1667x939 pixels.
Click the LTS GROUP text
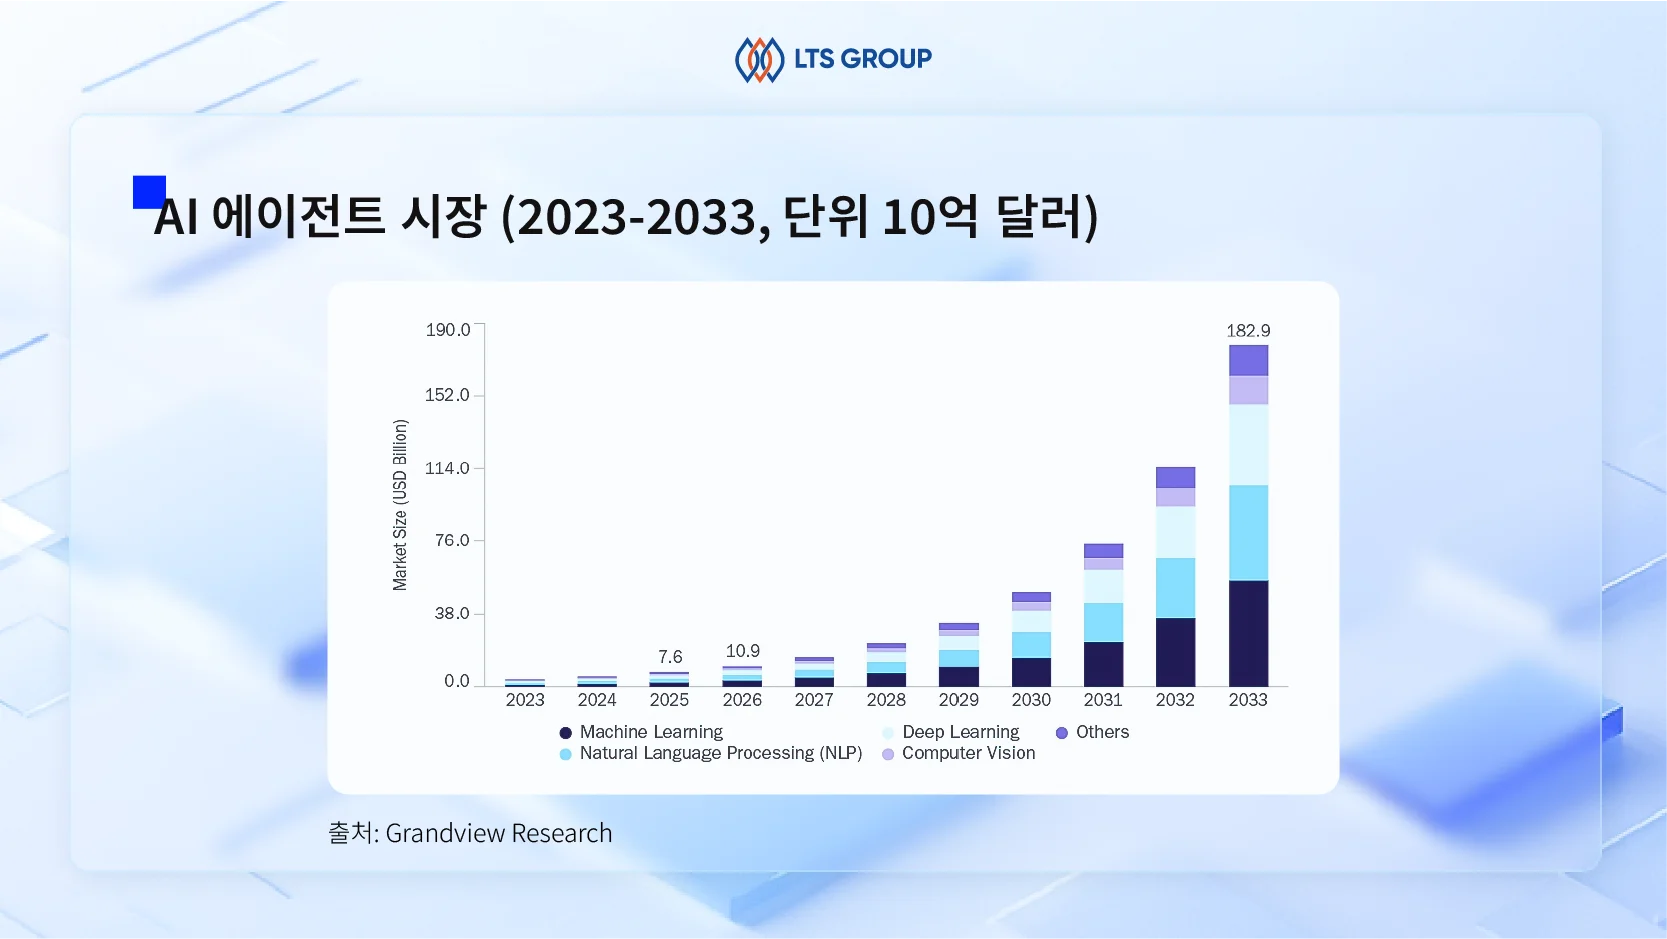click(x=862, y=59)
